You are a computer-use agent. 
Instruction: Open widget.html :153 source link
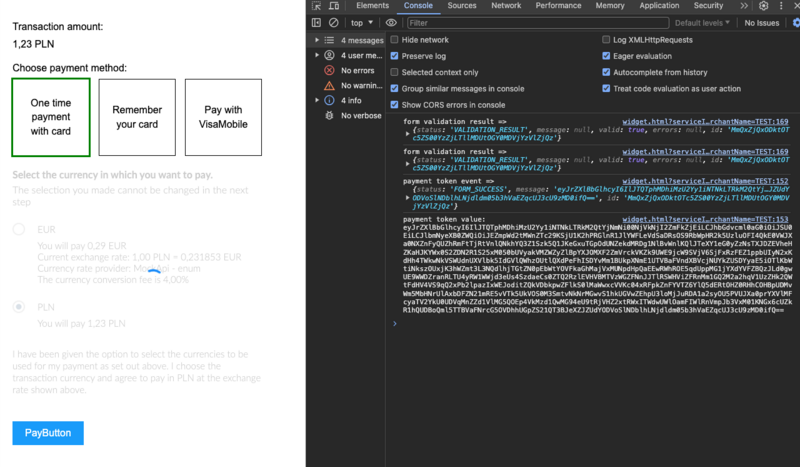[705, 219]
